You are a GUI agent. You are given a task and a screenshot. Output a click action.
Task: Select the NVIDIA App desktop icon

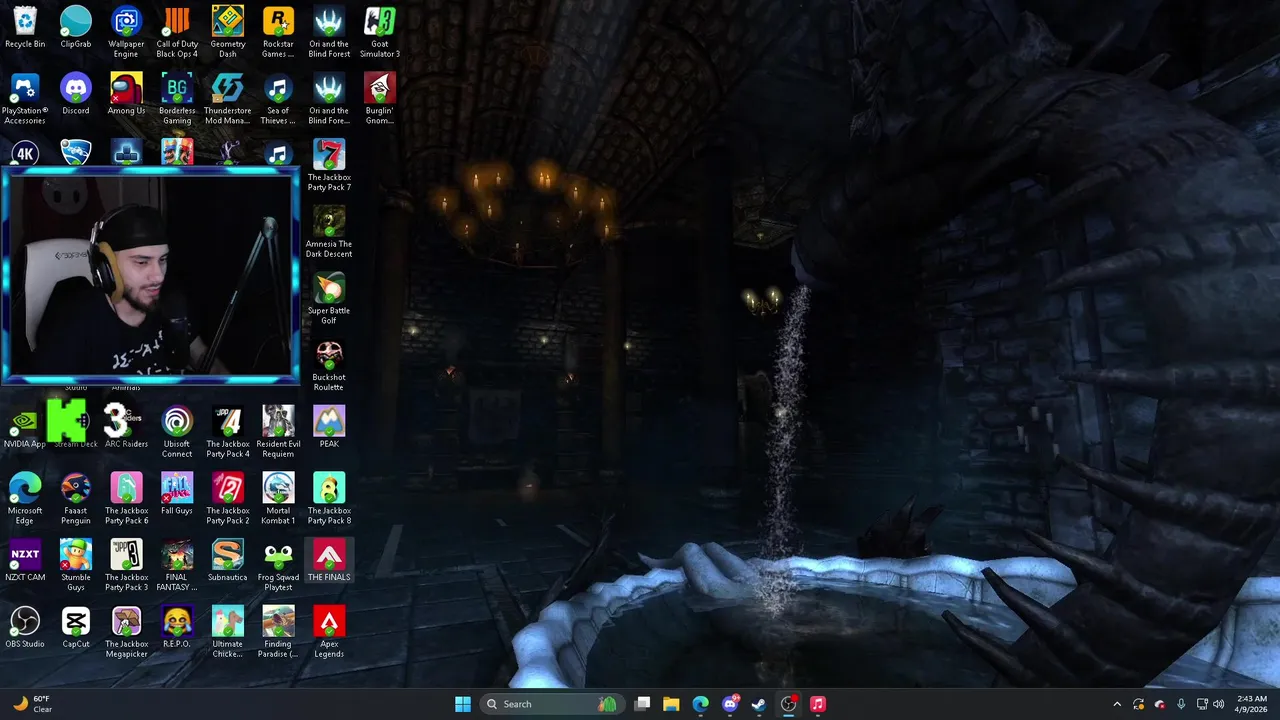(25, 428)
